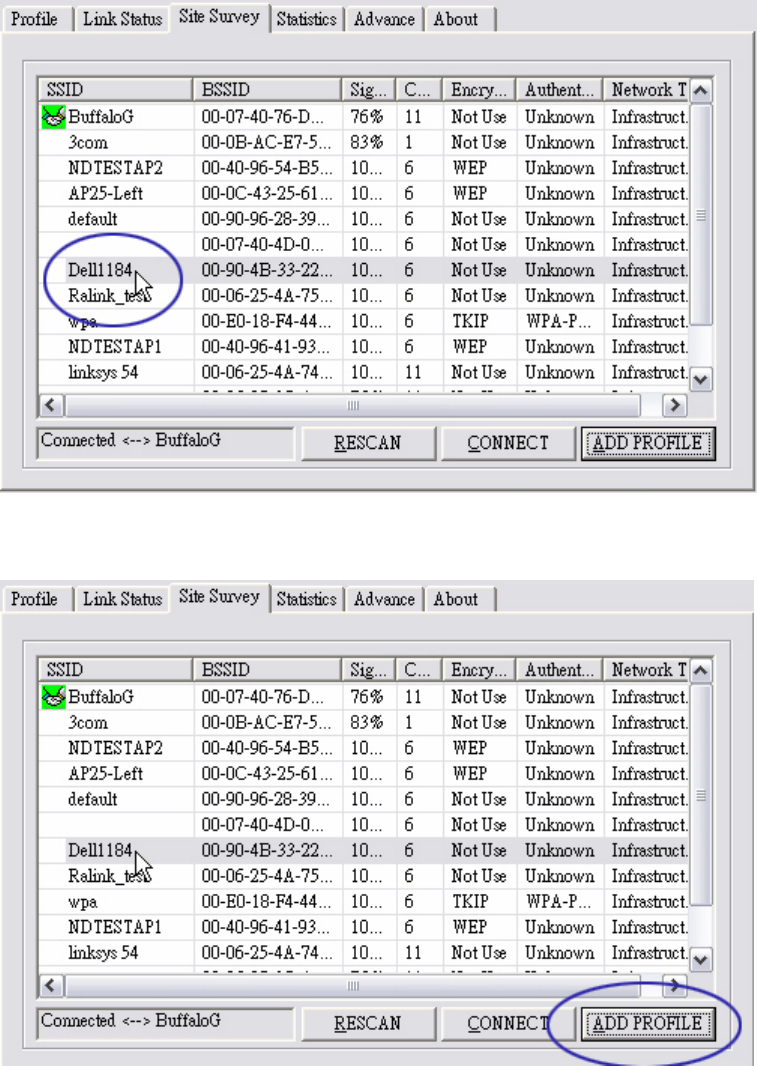
Task: Click ADD PROFILE button in the top window
Action: click(647, 443)
